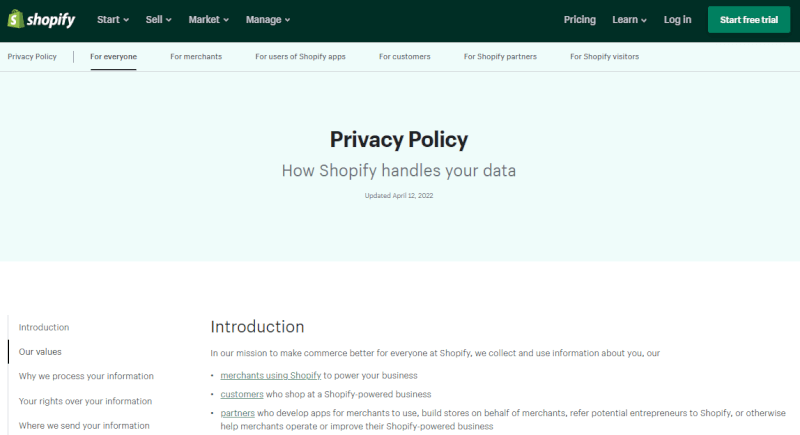Open the merchants using Shopify link

pyautogui.click(x=270, y=375)
